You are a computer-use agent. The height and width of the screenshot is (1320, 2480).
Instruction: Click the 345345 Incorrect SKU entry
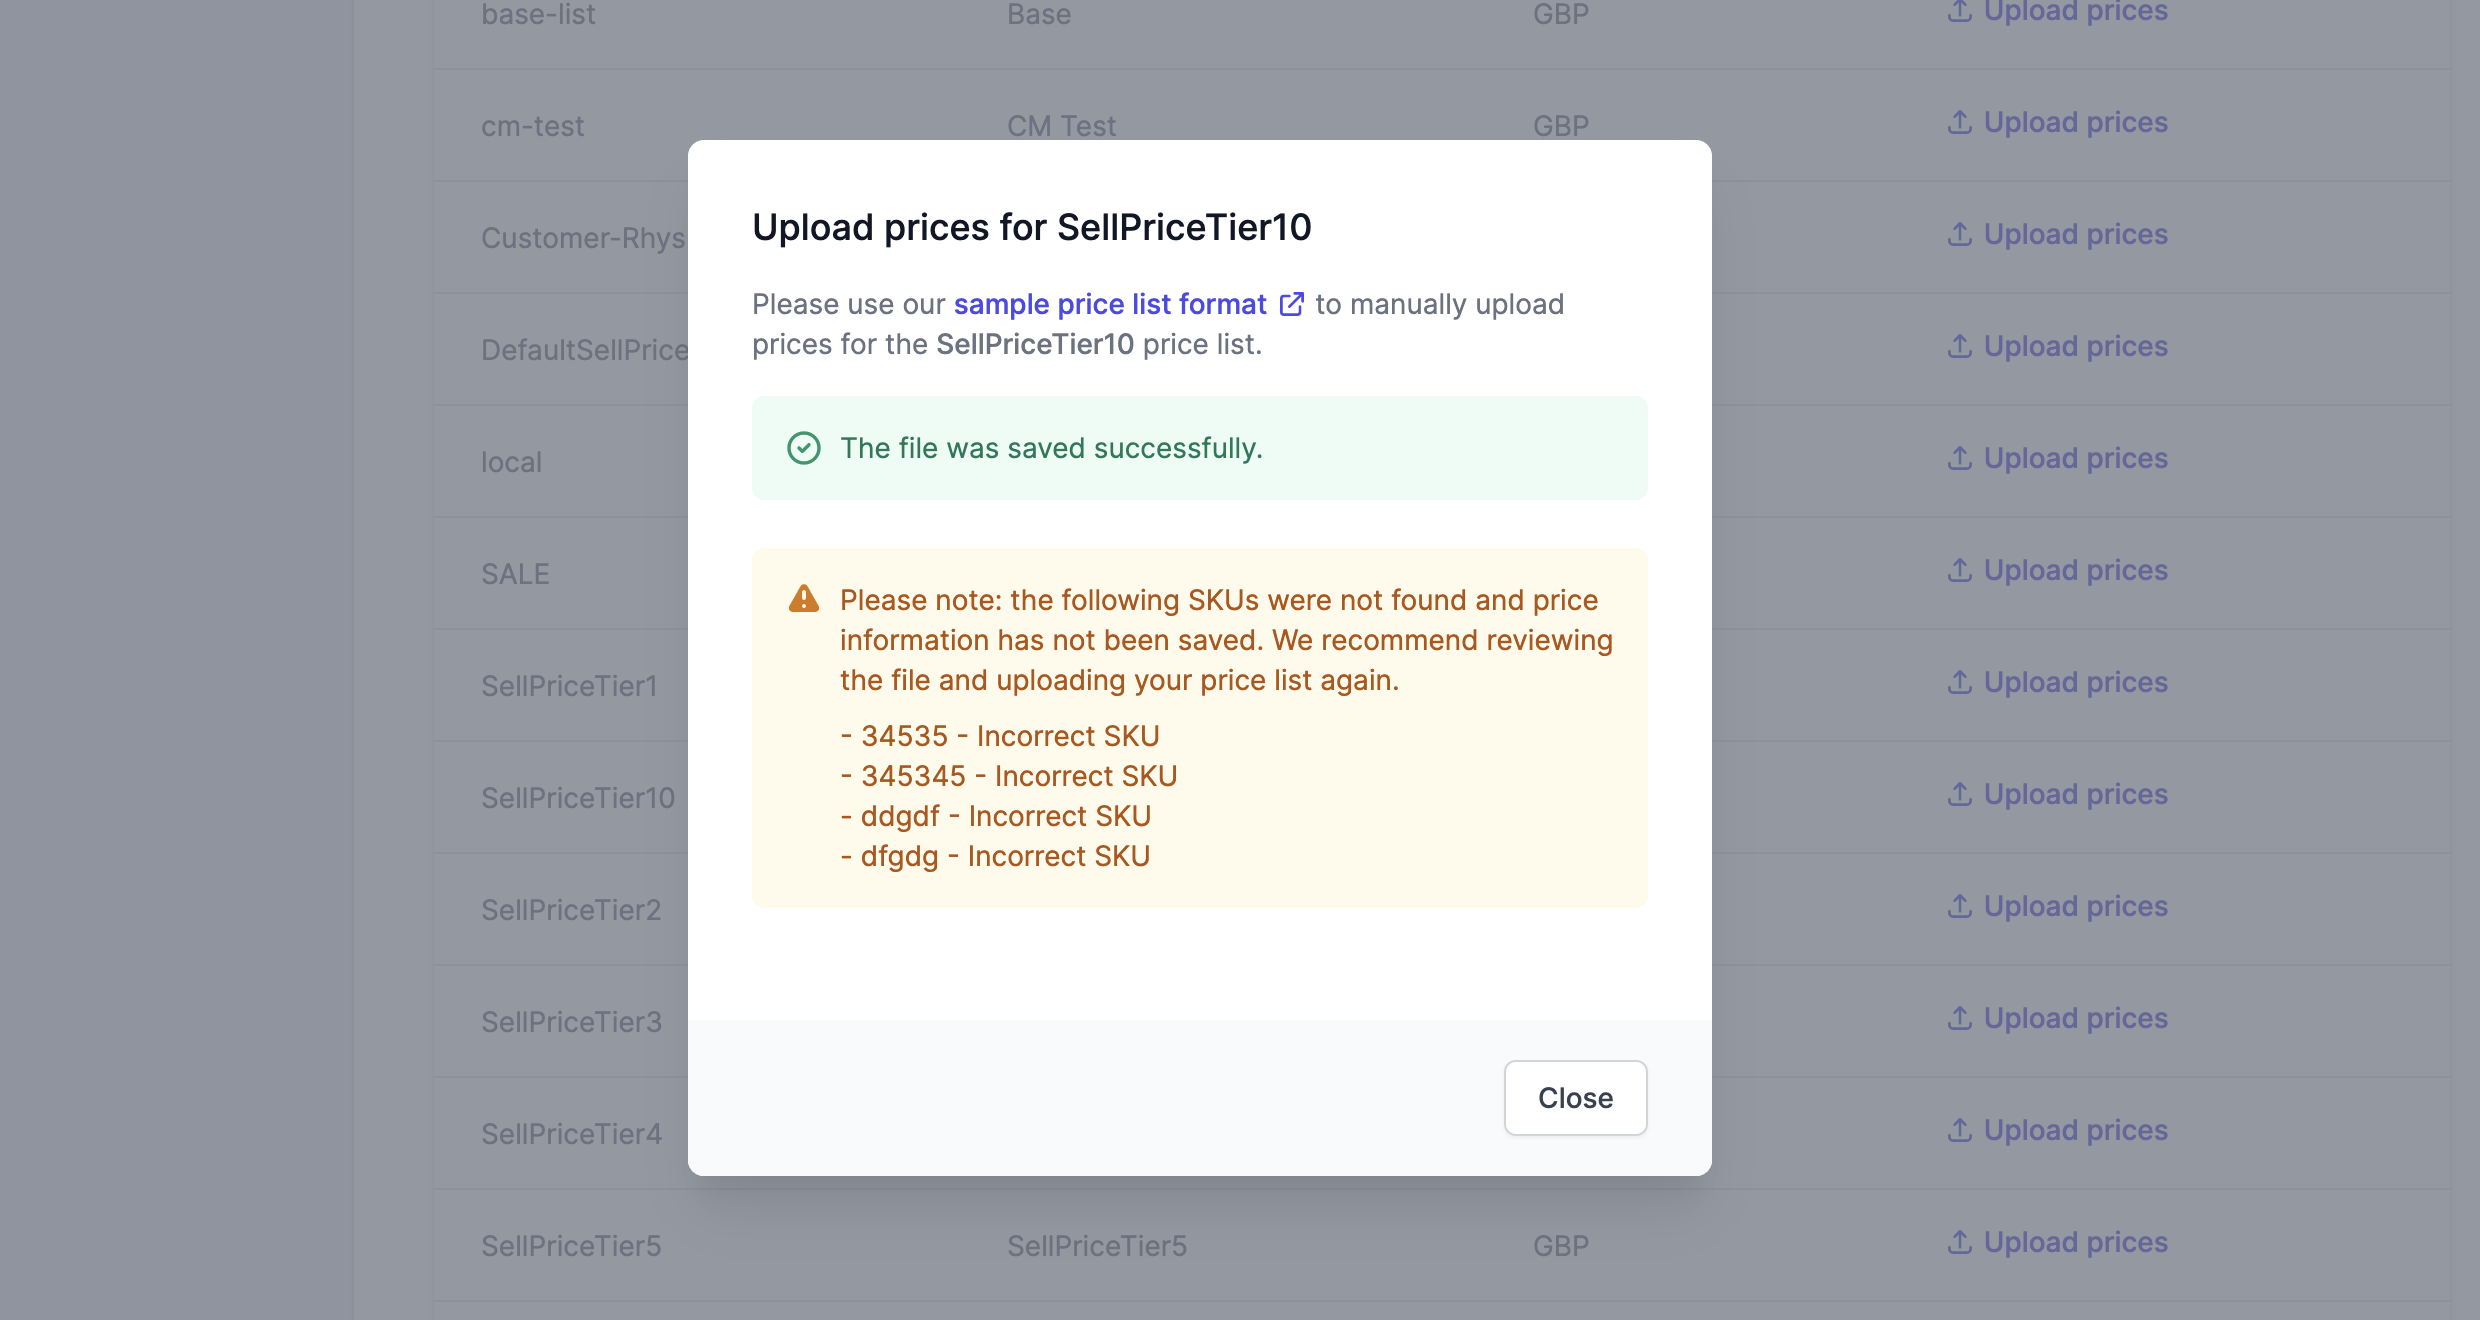(1009, 776)
